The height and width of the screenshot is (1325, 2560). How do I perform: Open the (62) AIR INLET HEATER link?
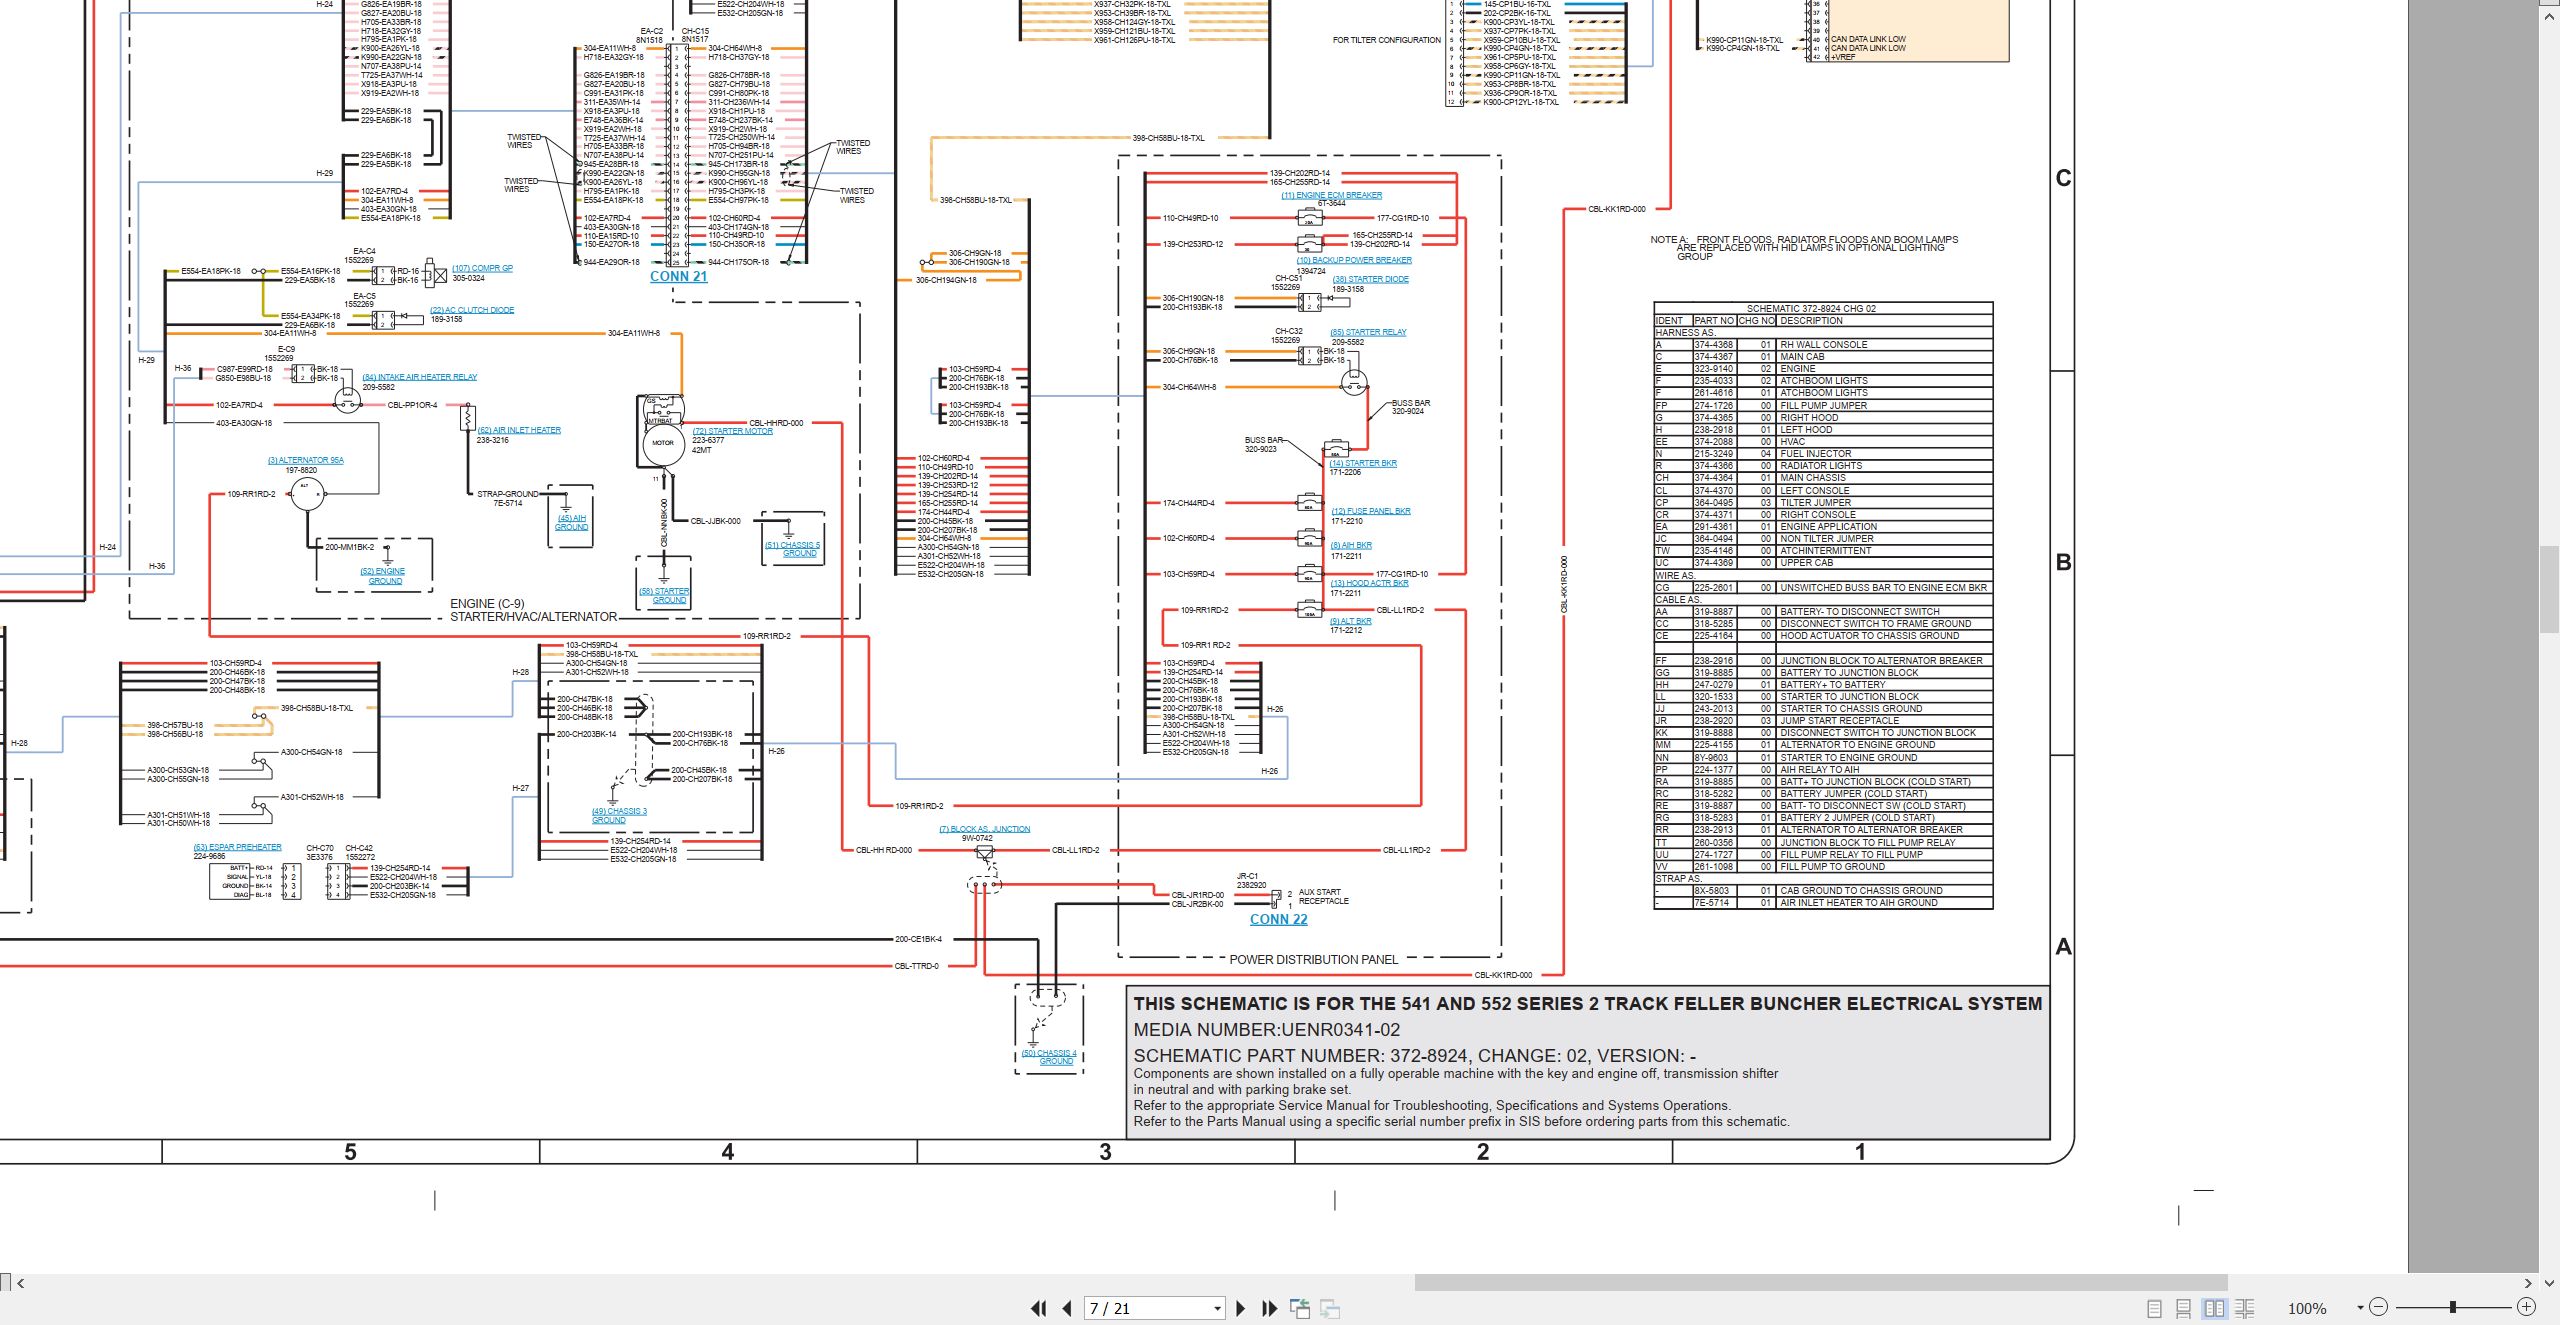(x=519, y=430)
